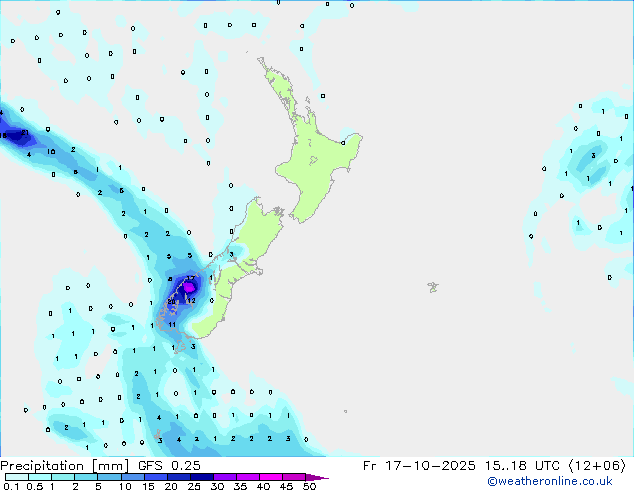Image resolution: width=634 pixels, height=490 pixels.
Task: Click the 'GFS 0.25' model label
Action: [x=169, y=466]
